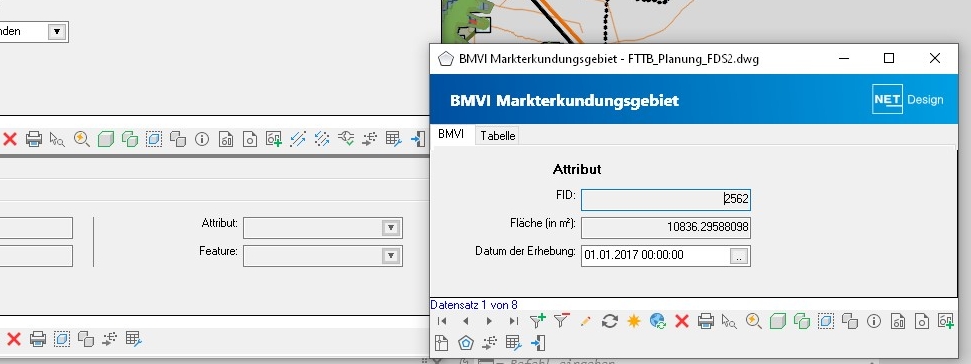Screen dimensions: 971x364
Task: Remove filter using funnel-minus icon
Action: 561,321
